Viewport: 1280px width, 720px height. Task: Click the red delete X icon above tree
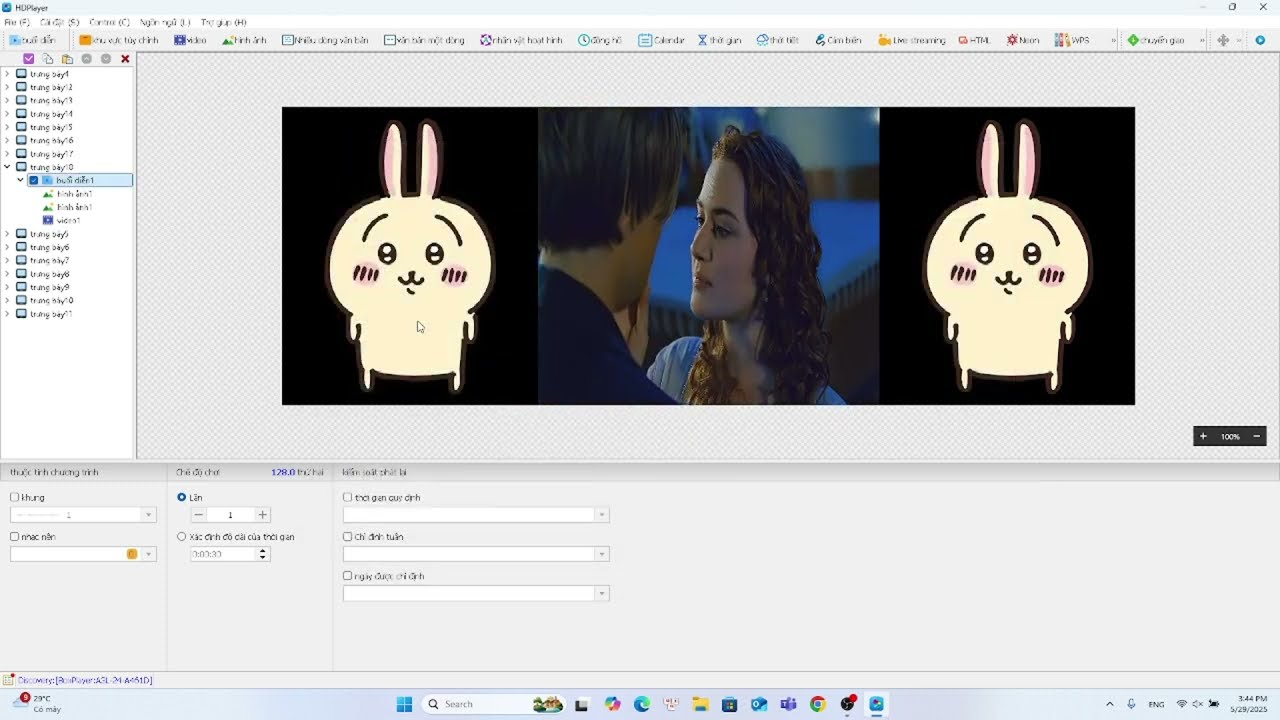pos(125,59)
